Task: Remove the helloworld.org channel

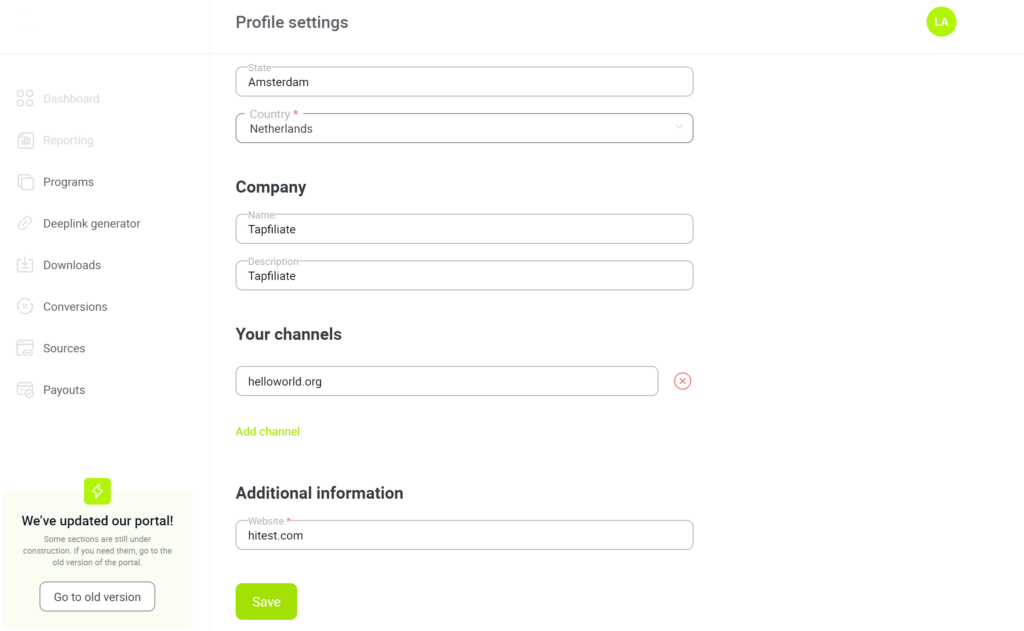Action: point(682,381)
